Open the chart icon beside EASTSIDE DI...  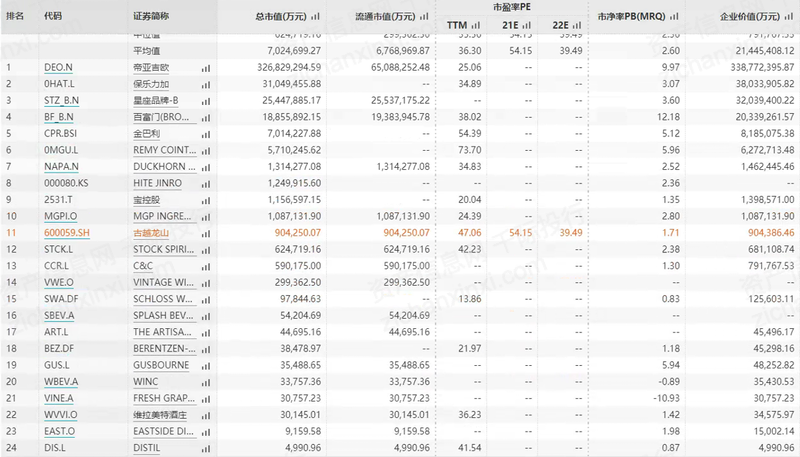click(206, 433)
